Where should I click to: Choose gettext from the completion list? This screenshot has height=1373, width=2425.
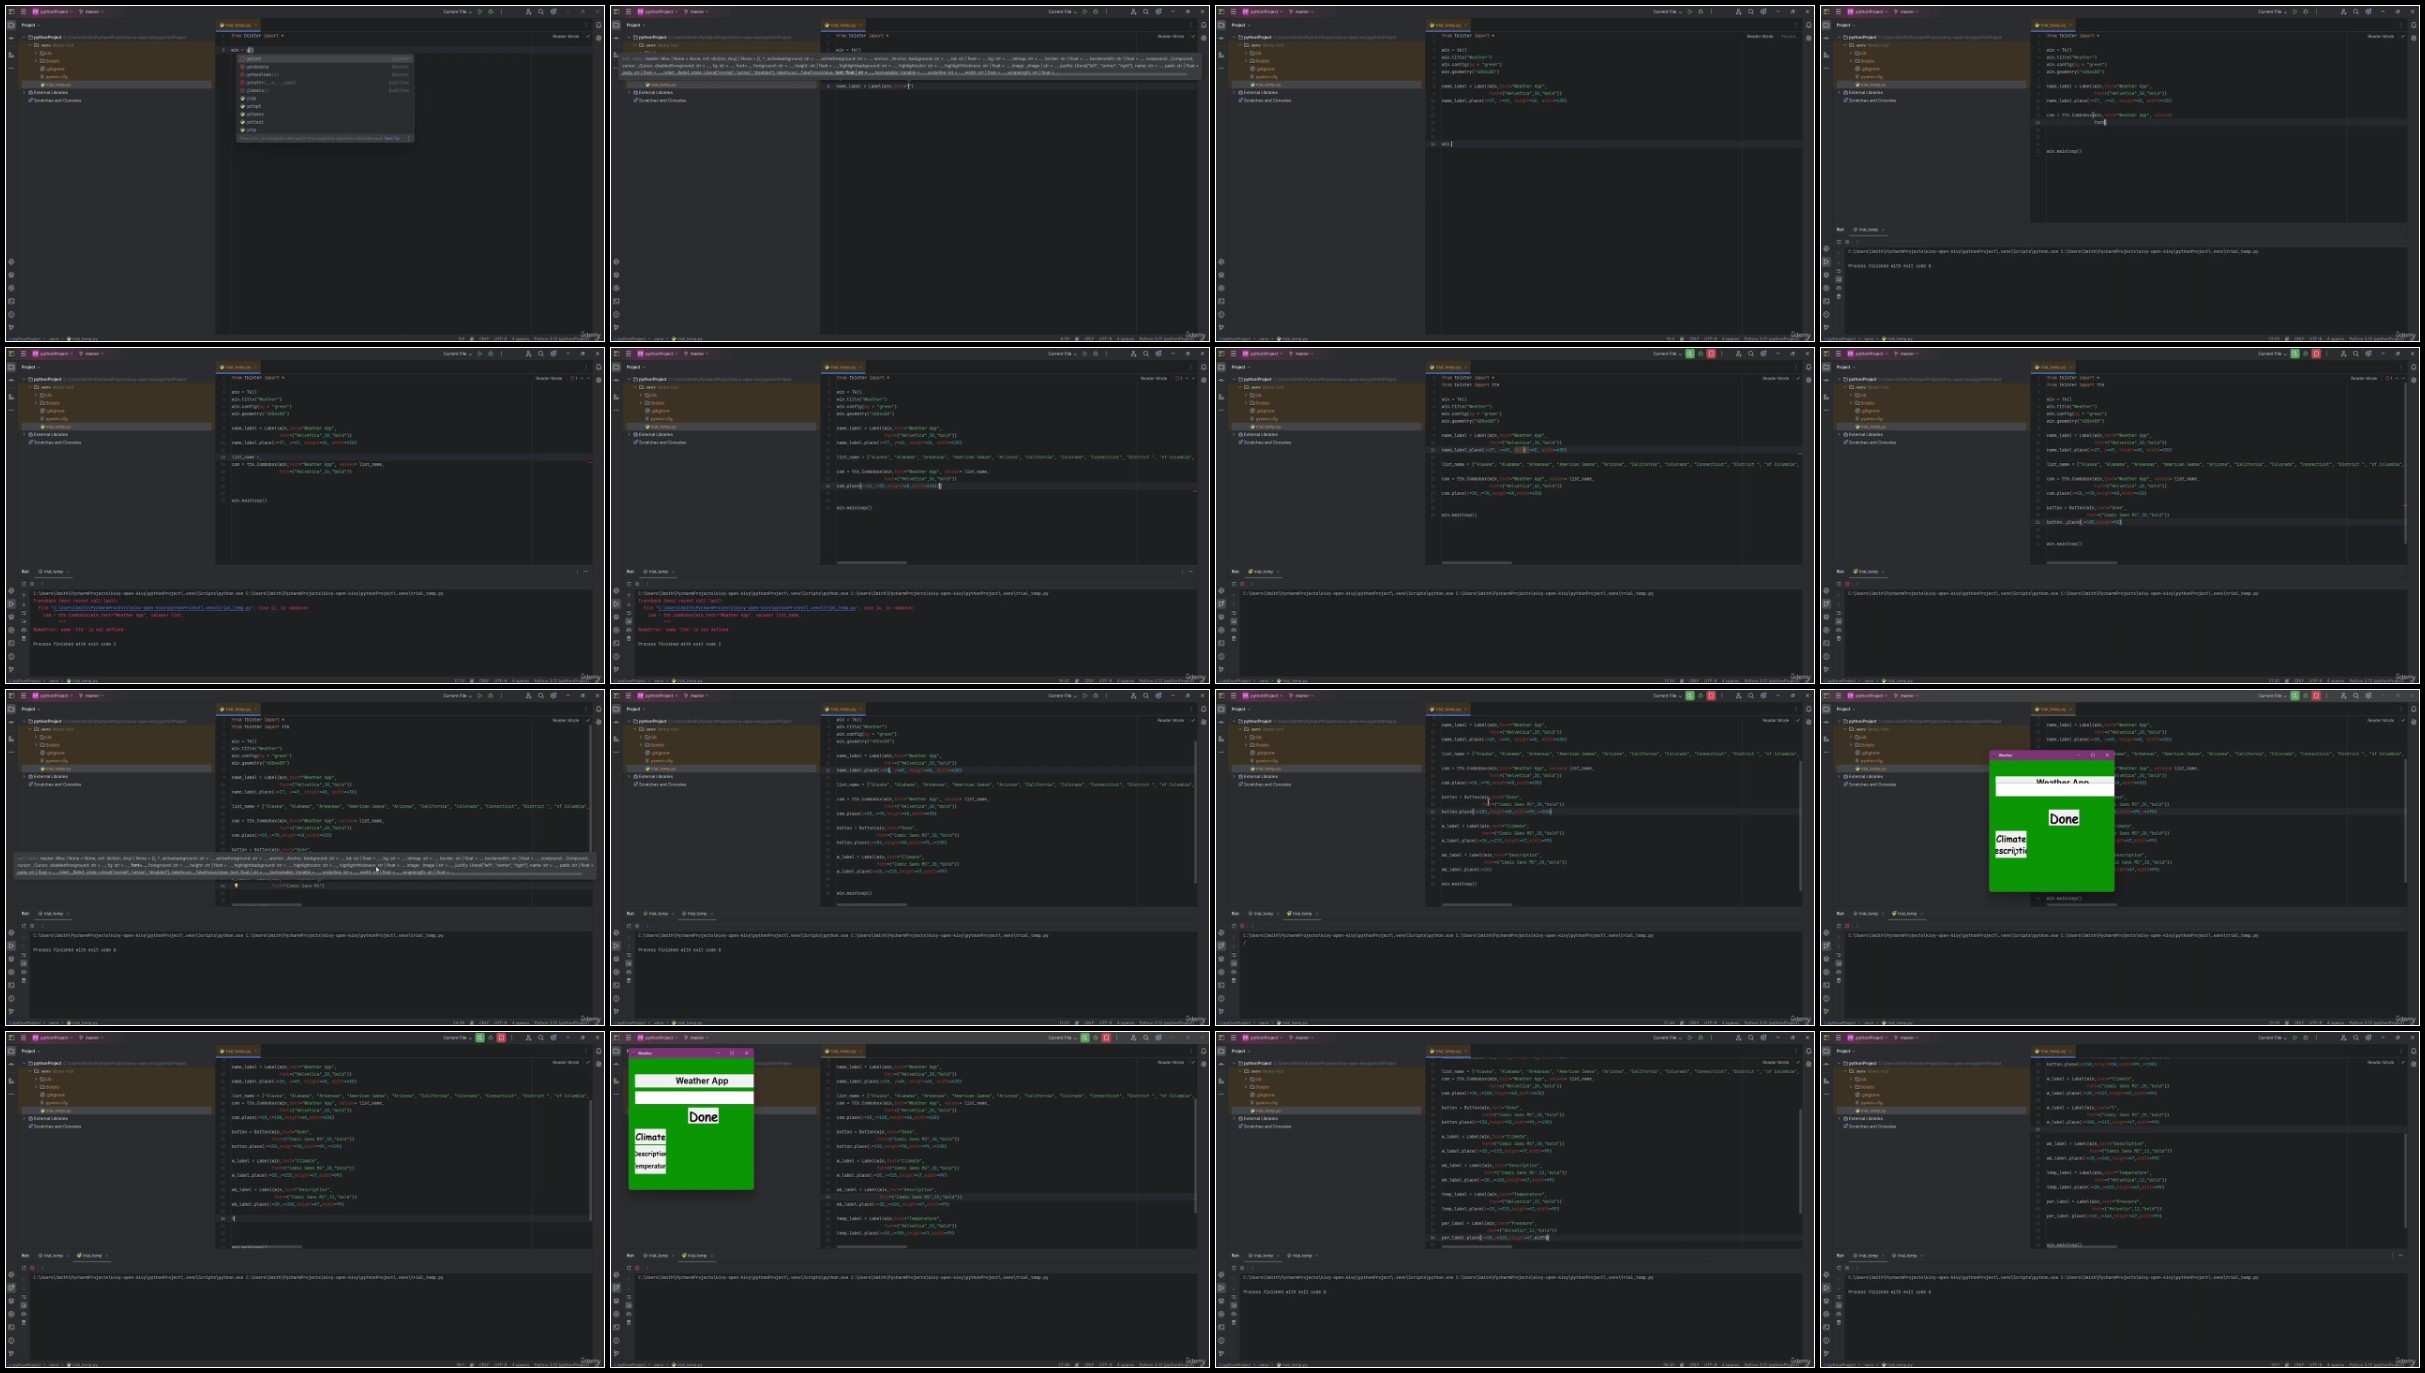pos(325,122)
